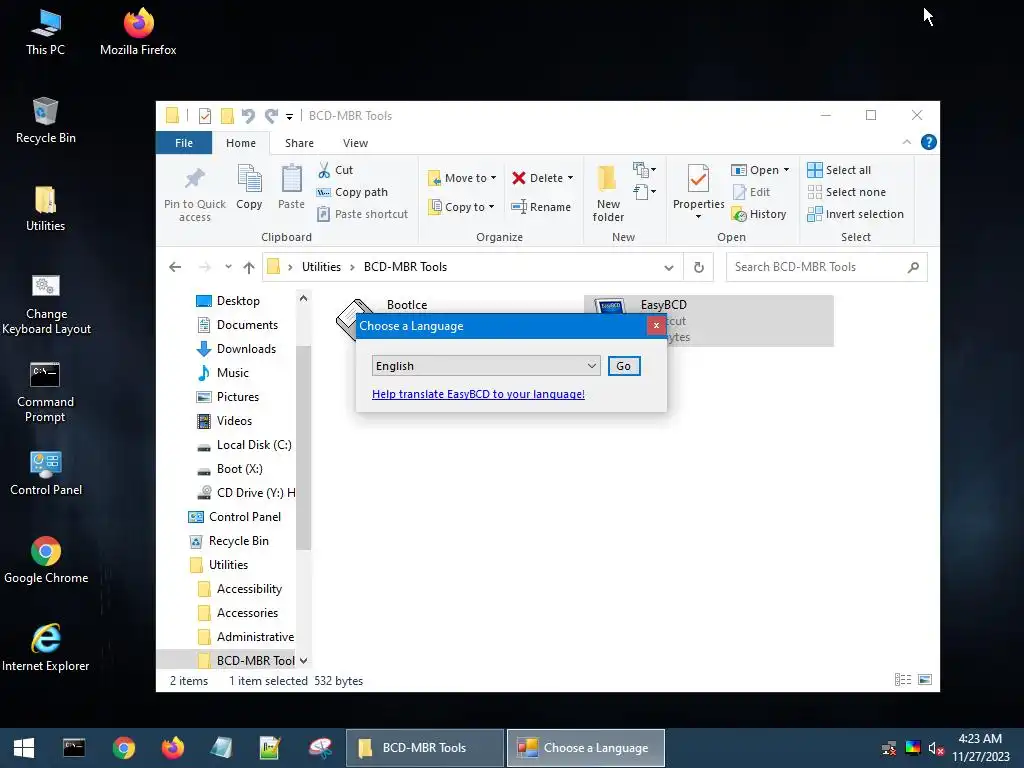Open file History in ribbon

tap(759, 214)
